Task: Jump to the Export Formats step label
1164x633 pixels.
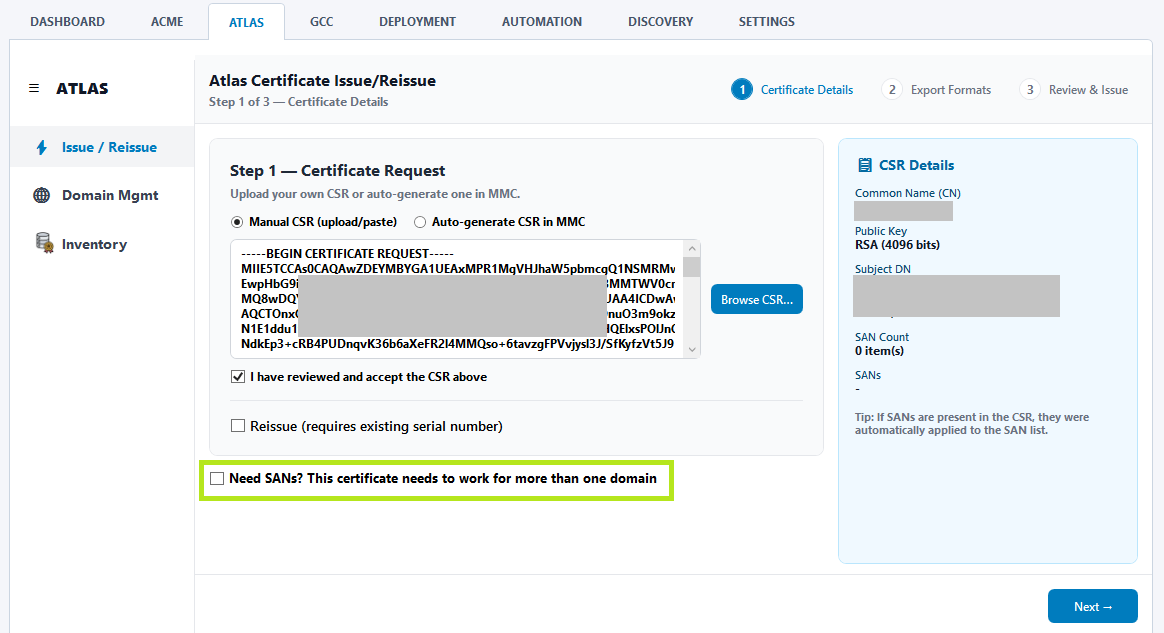Action: click(x=951, y=90)
